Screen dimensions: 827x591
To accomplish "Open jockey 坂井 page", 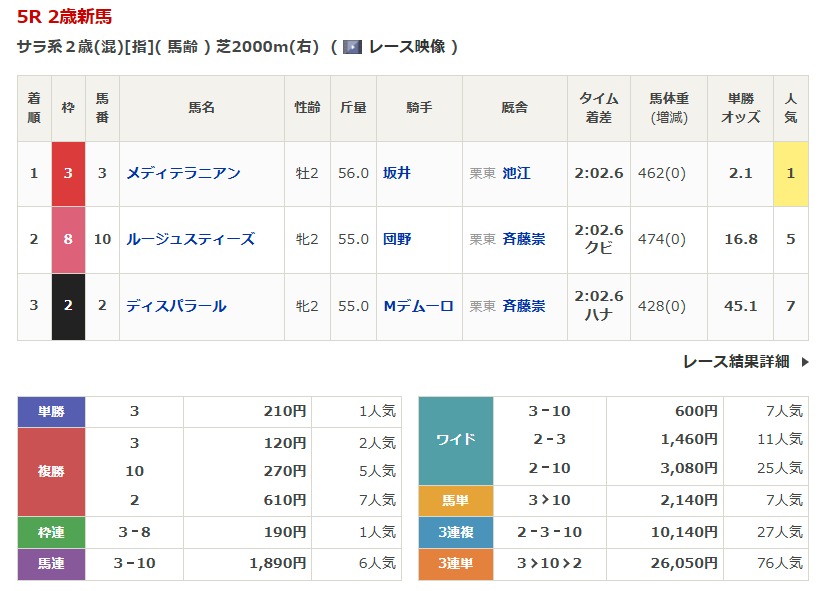I will [397, 173].
